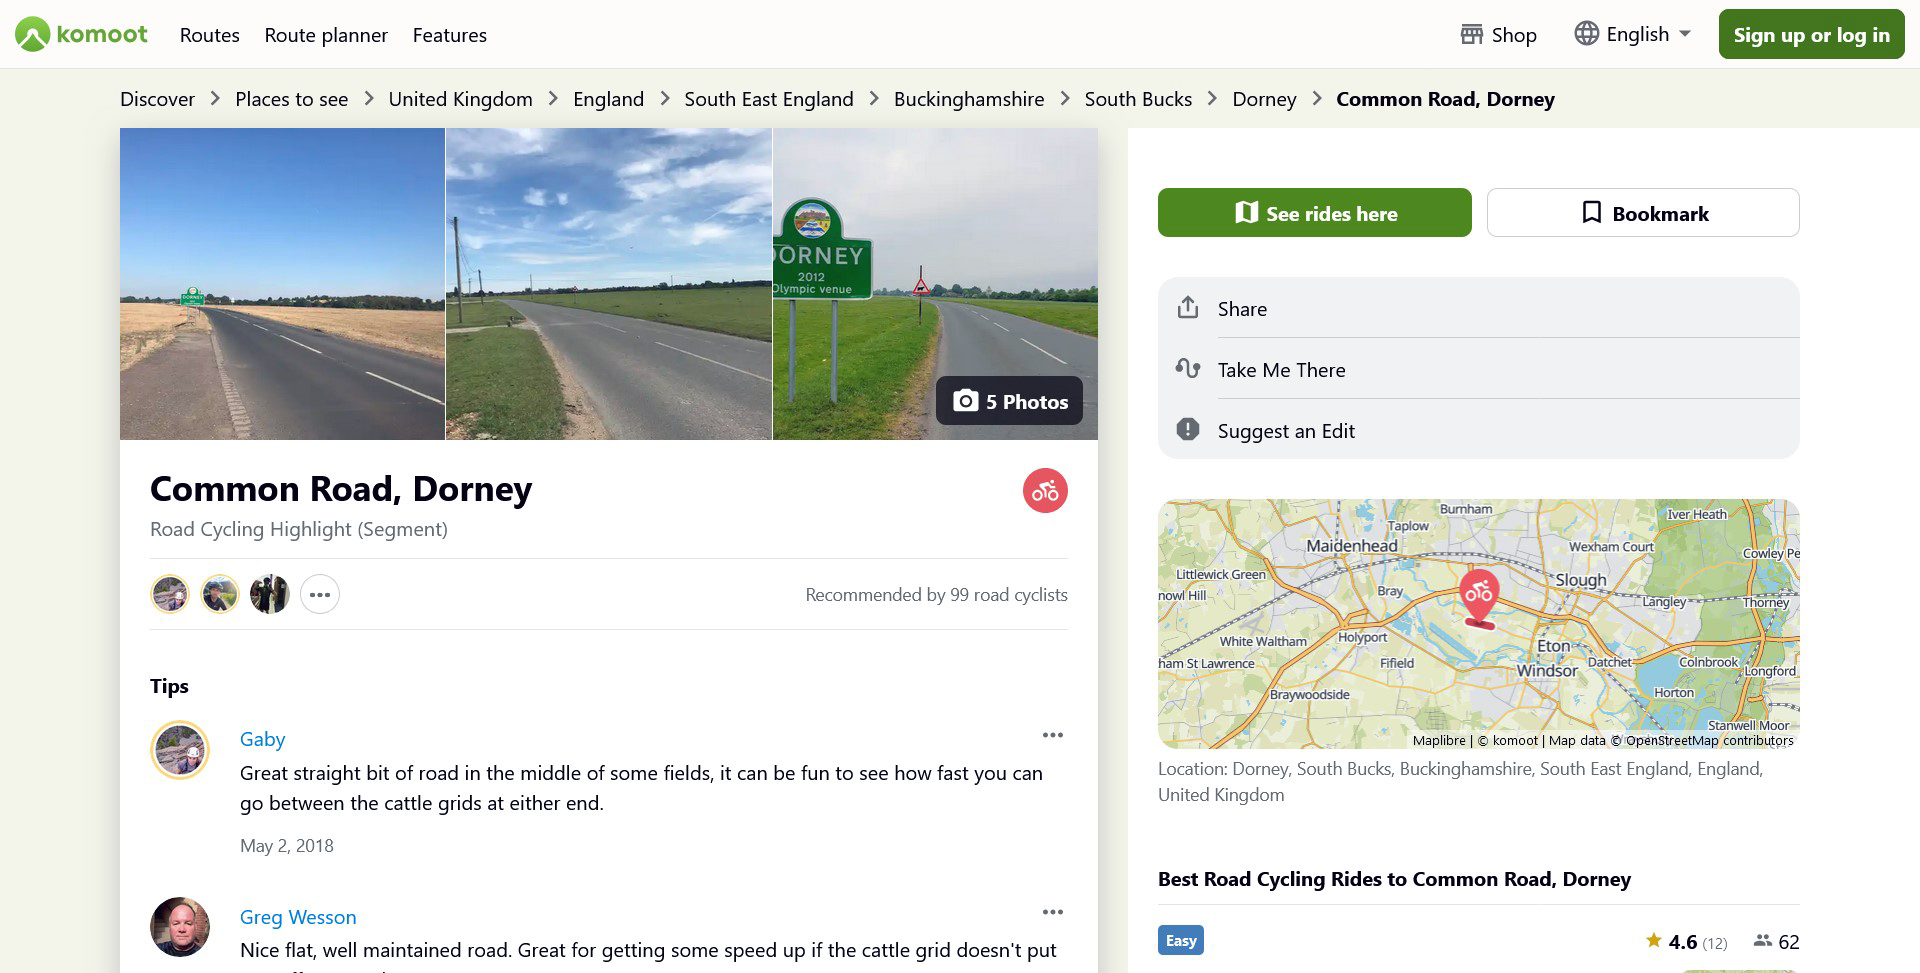Expand the English language dropdown
Image resolution: width=1920 pixels, height=973 pixels.
coord(1632,34)
